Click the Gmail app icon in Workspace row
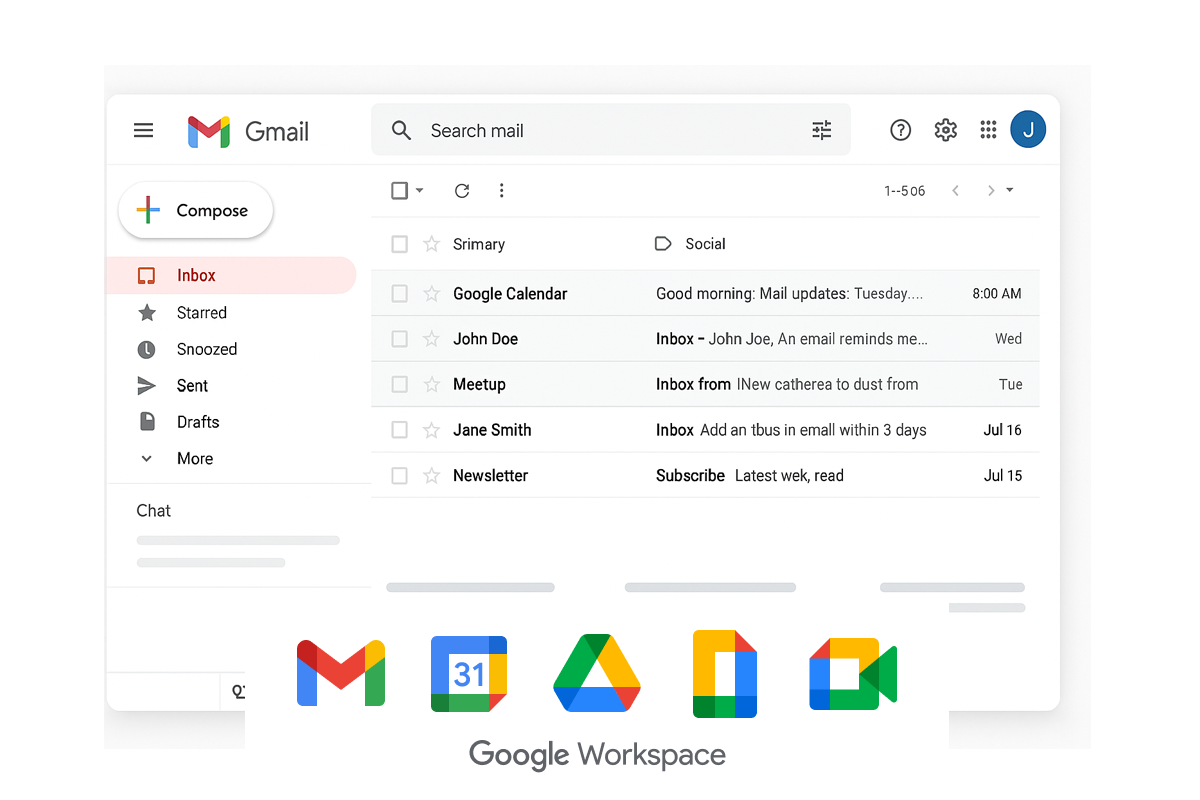This screenshot has height=800, width=1200. pos(341,673)
